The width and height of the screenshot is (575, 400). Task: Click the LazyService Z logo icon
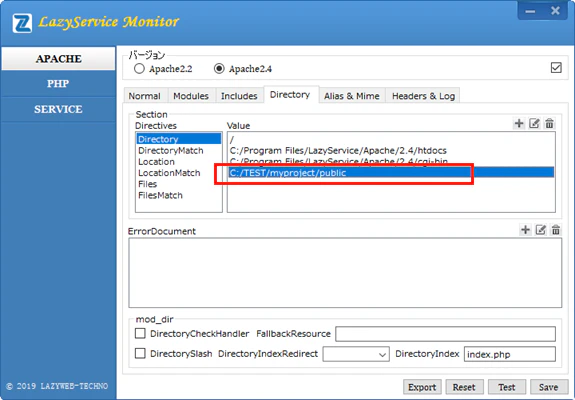tap(22, 23)
